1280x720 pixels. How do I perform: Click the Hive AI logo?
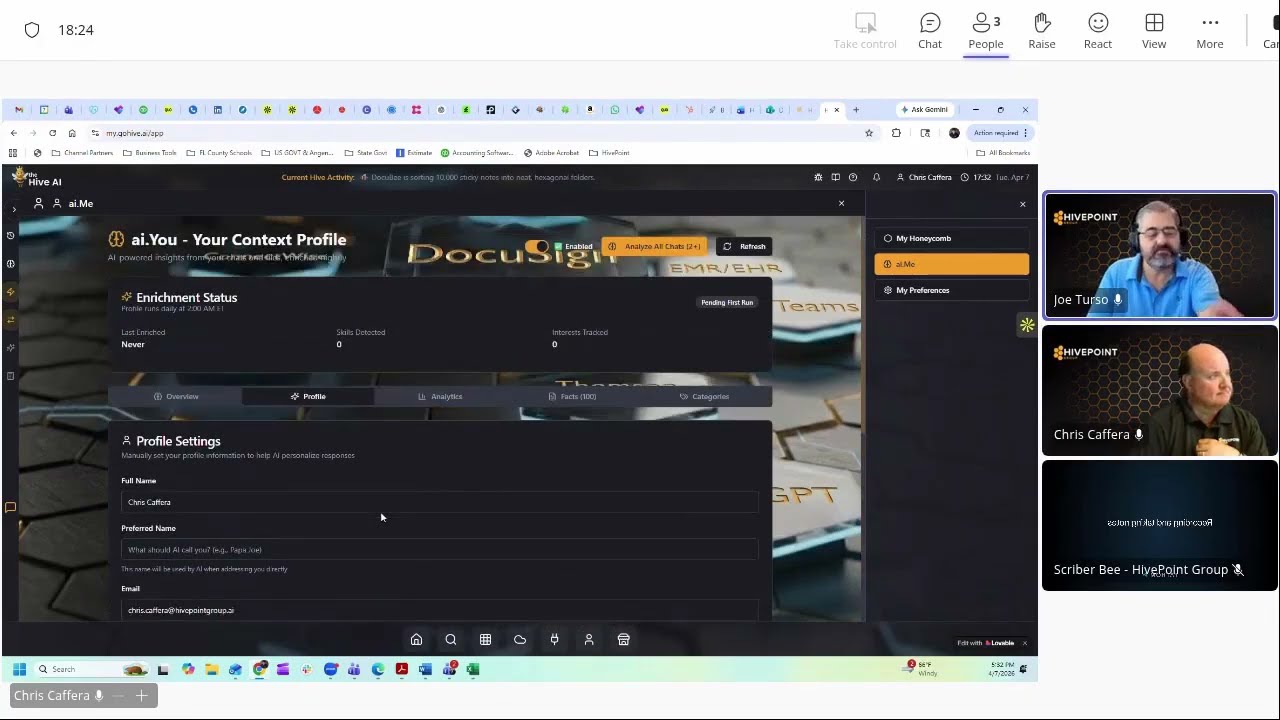tap(36, 178)
